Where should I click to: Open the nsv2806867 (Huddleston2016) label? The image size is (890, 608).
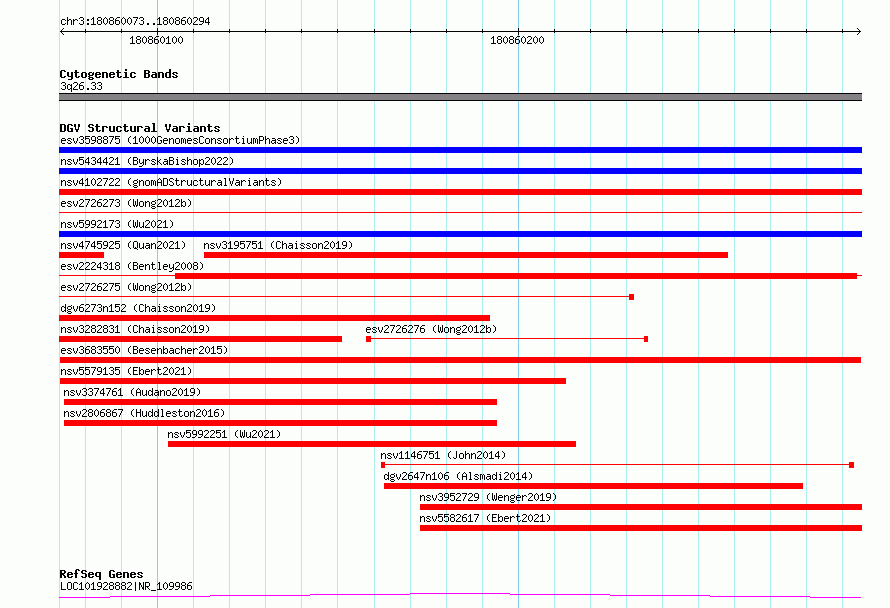144,413
